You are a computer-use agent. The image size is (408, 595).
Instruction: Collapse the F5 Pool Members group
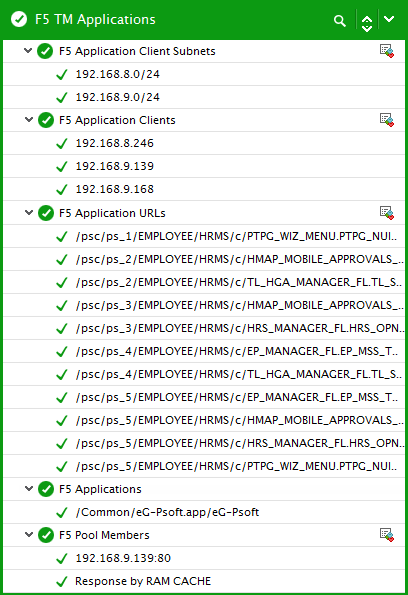tap(29, 534)
